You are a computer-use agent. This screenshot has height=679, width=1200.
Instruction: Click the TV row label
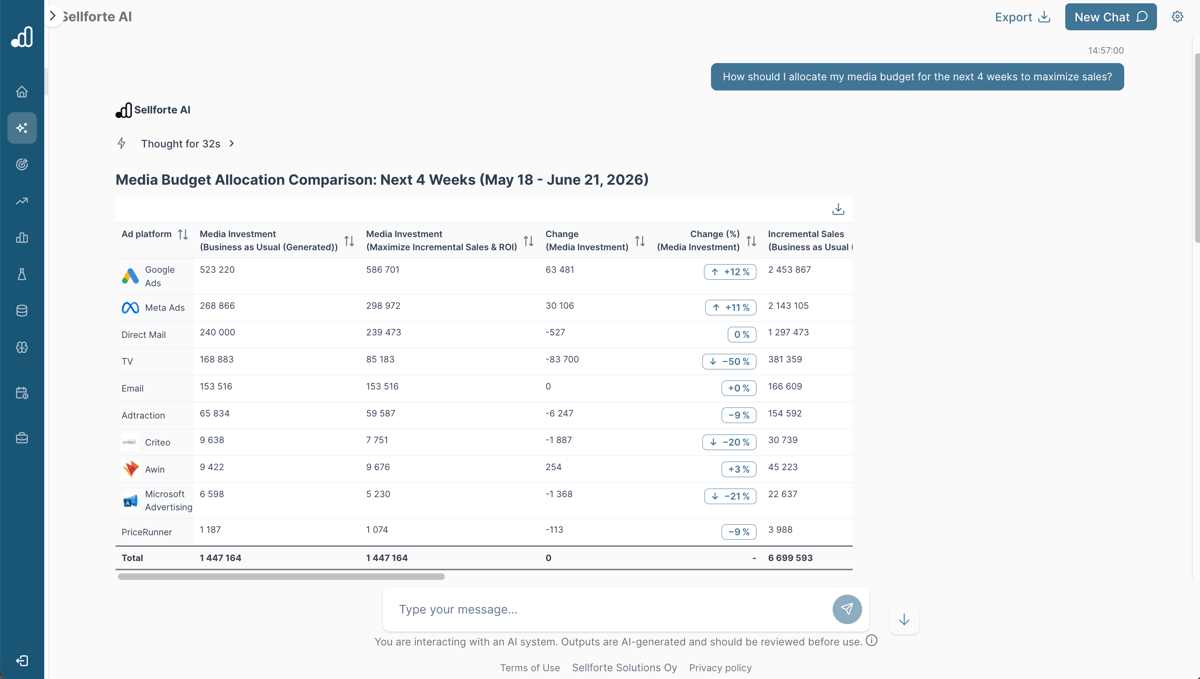click(127, 362)
